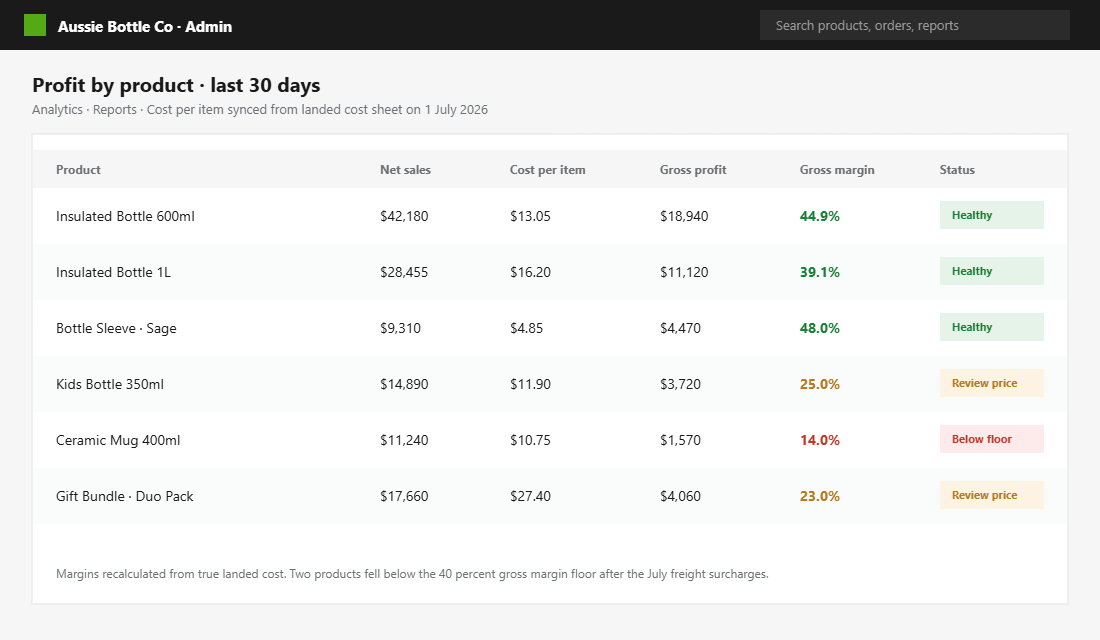The width and height of the screenshot is (1100, 640).
Task: Click the $13.05 cost per item
Action: (530, 216)
